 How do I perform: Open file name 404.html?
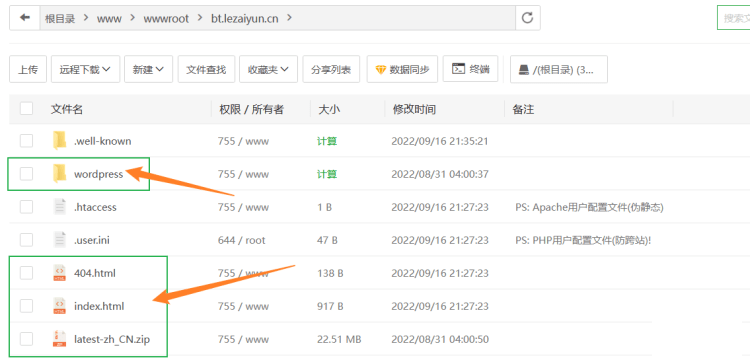pyautogui.click(x=95, y=273)
